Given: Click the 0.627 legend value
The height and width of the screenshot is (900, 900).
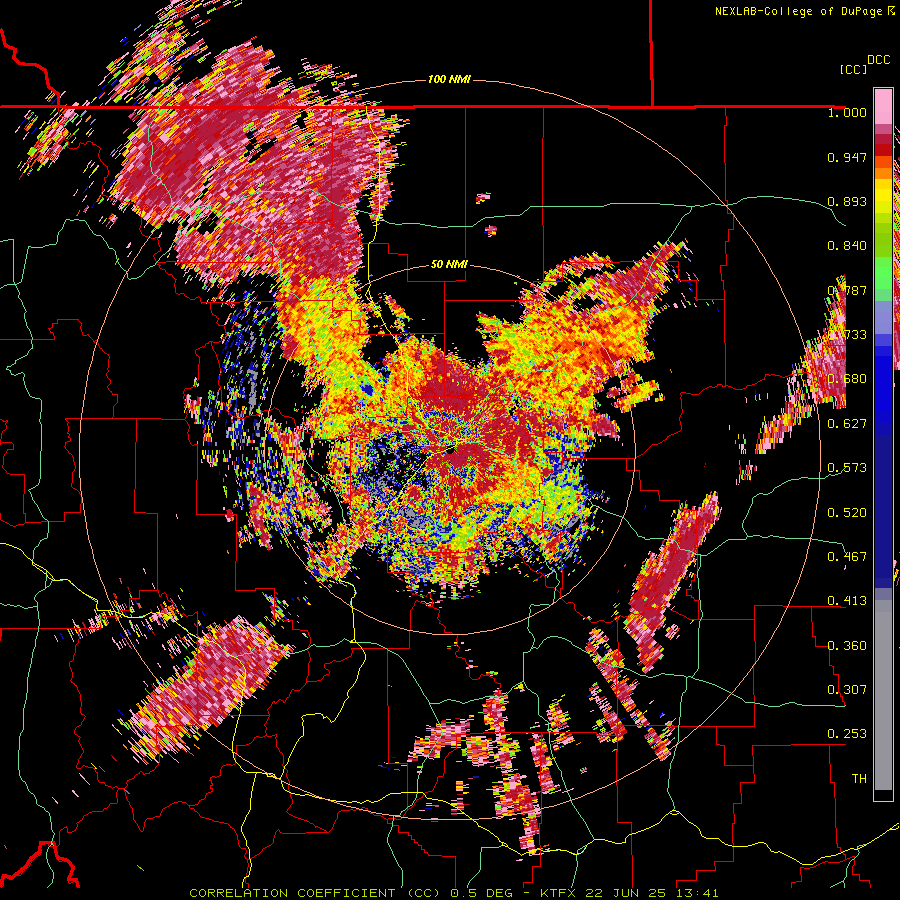Looking at the screenshot, I should coord(847,424).
